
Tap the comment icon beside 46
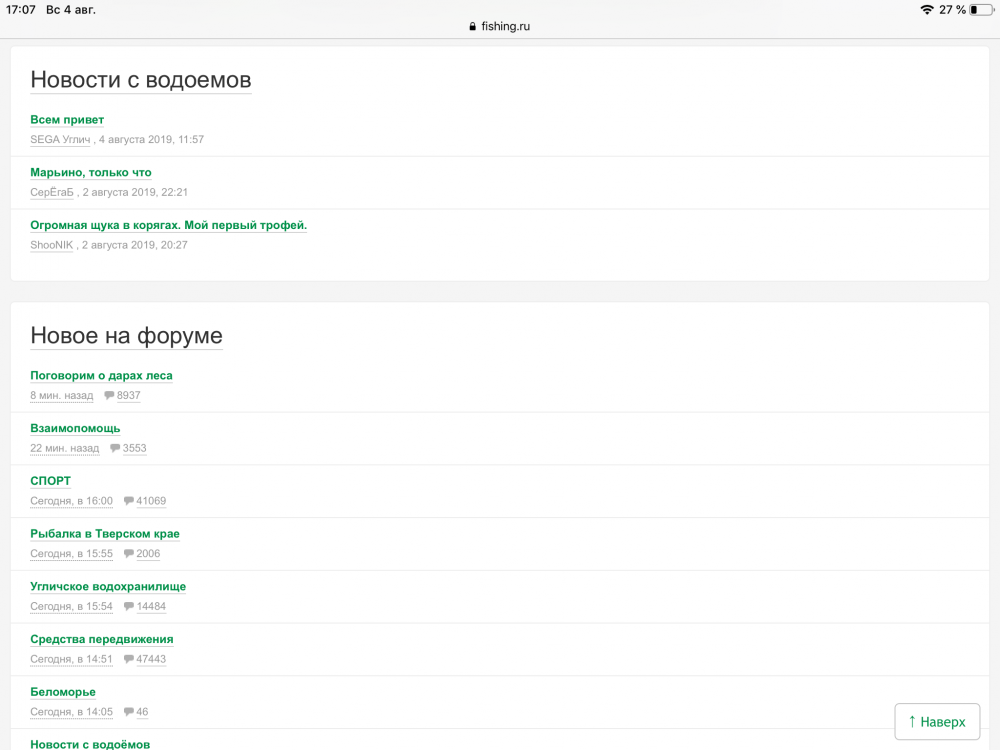129,712
